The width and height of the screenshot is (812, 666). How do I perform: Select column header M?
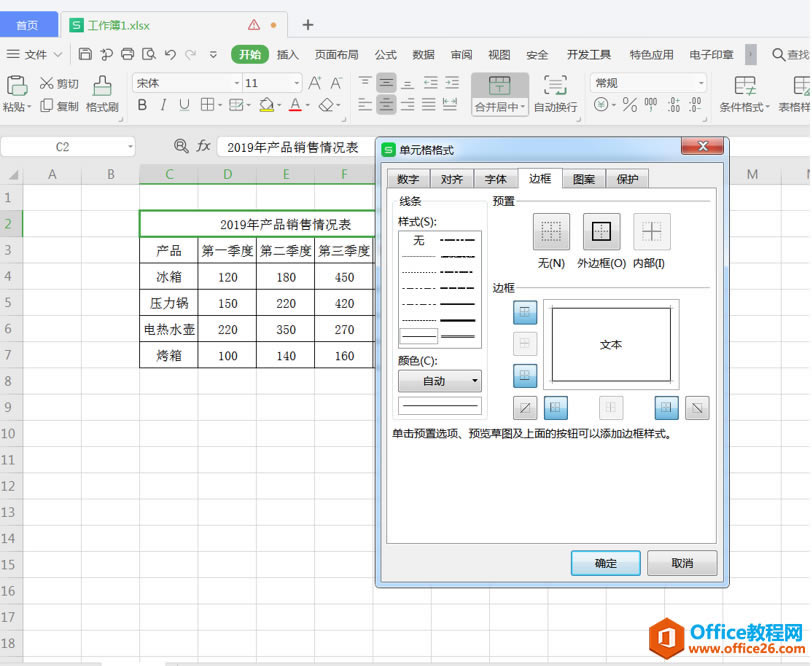pos(752,174)
